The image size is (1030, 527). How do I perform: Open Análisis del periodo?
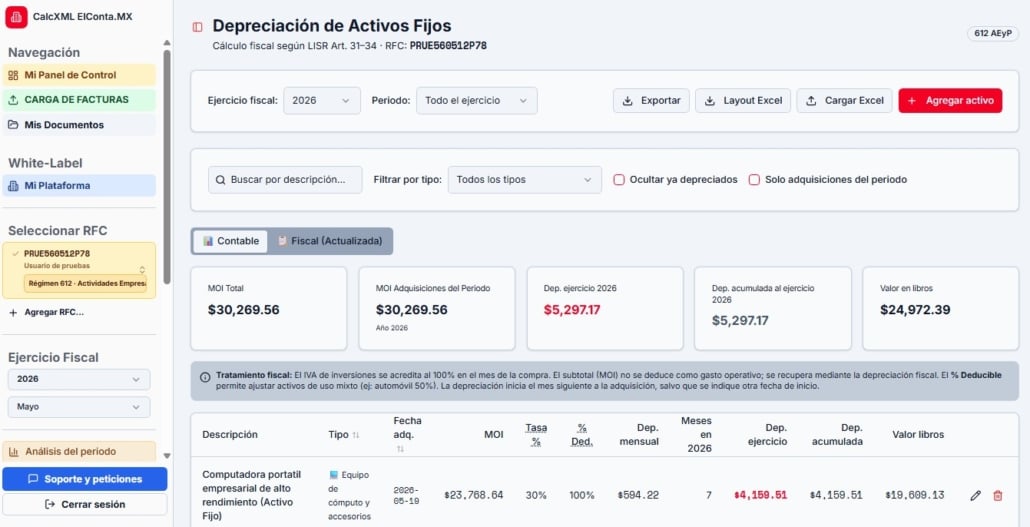point(79,451)
